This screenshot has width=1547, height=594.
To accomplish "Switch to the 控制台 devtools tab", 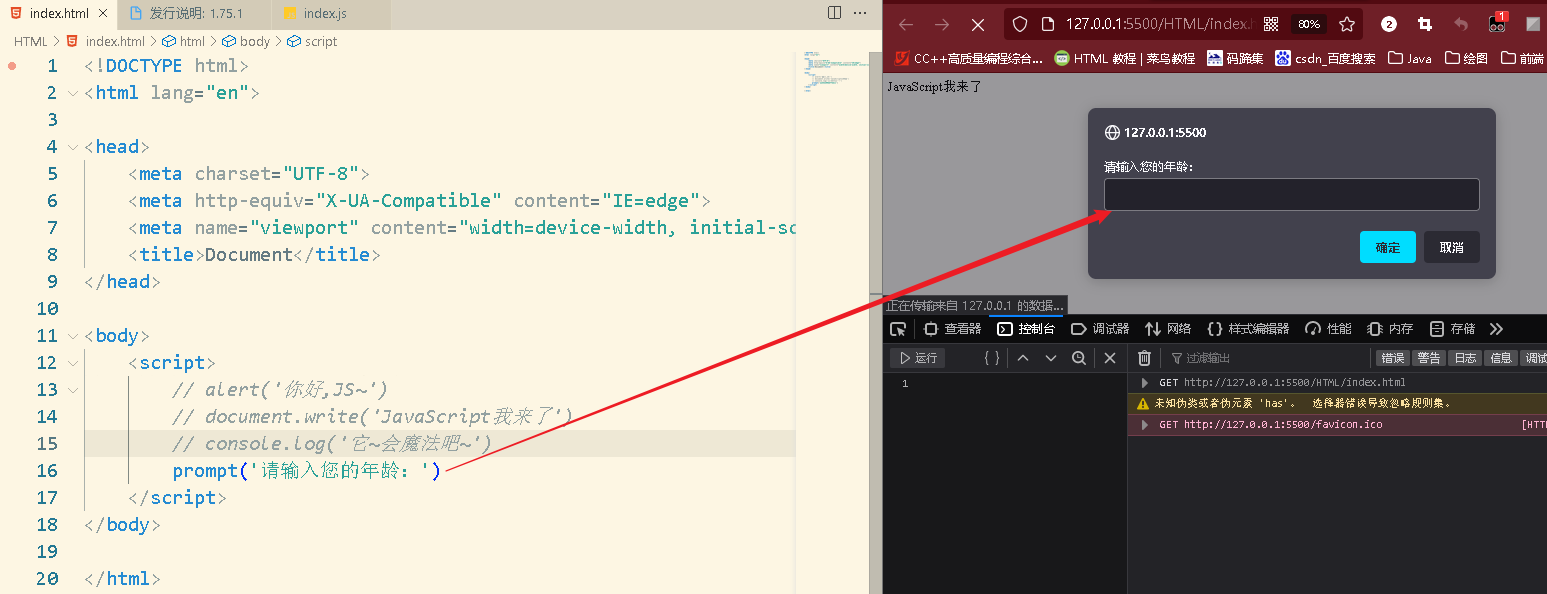I will [x=1026, y=329].
